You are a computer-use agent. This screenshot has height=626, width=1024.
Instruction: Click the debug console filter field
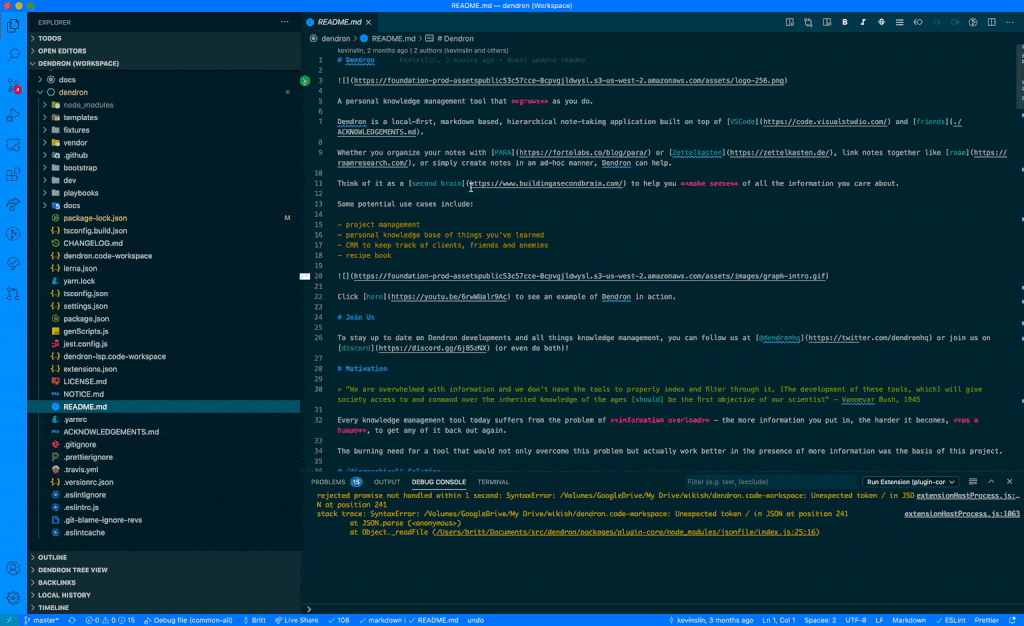tap(769, 482)
